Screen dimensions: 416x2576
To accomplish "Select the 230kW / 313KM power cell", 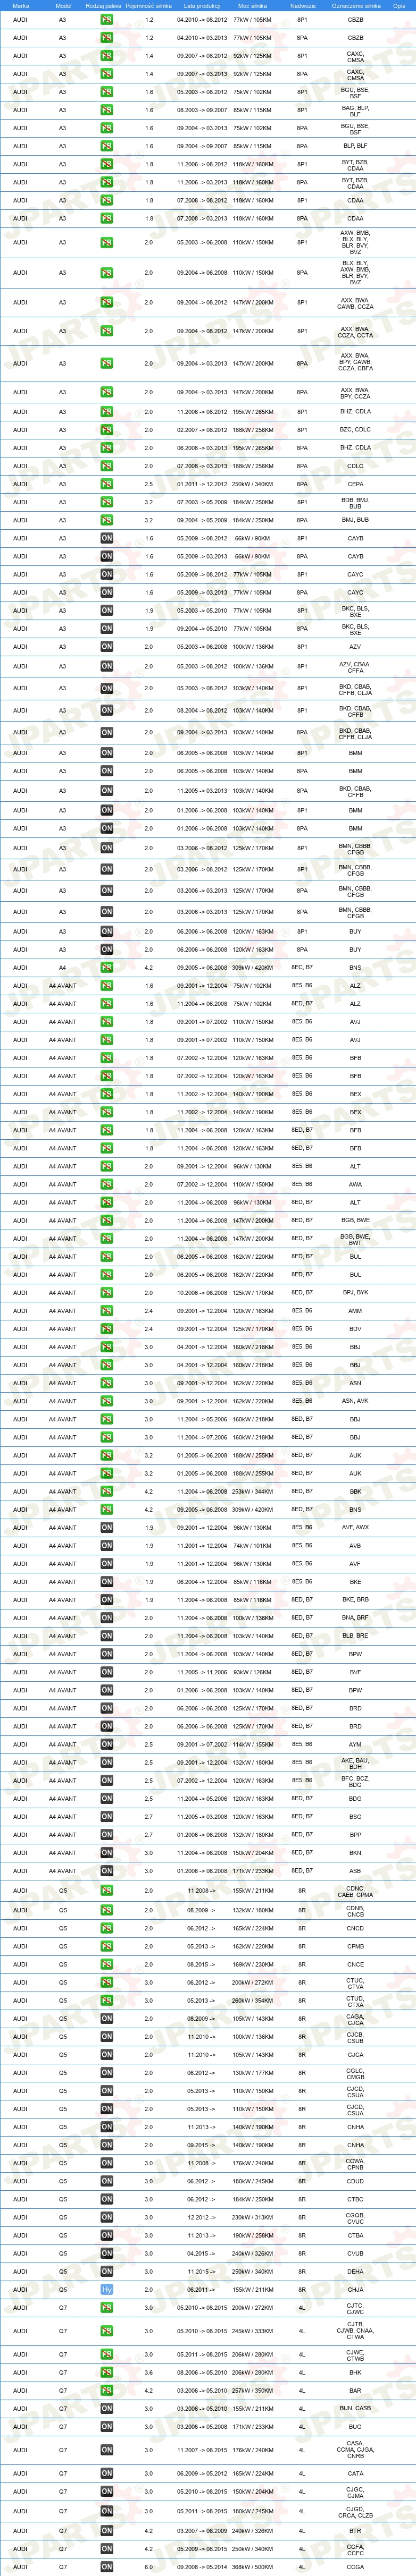I will [252, 2217].
